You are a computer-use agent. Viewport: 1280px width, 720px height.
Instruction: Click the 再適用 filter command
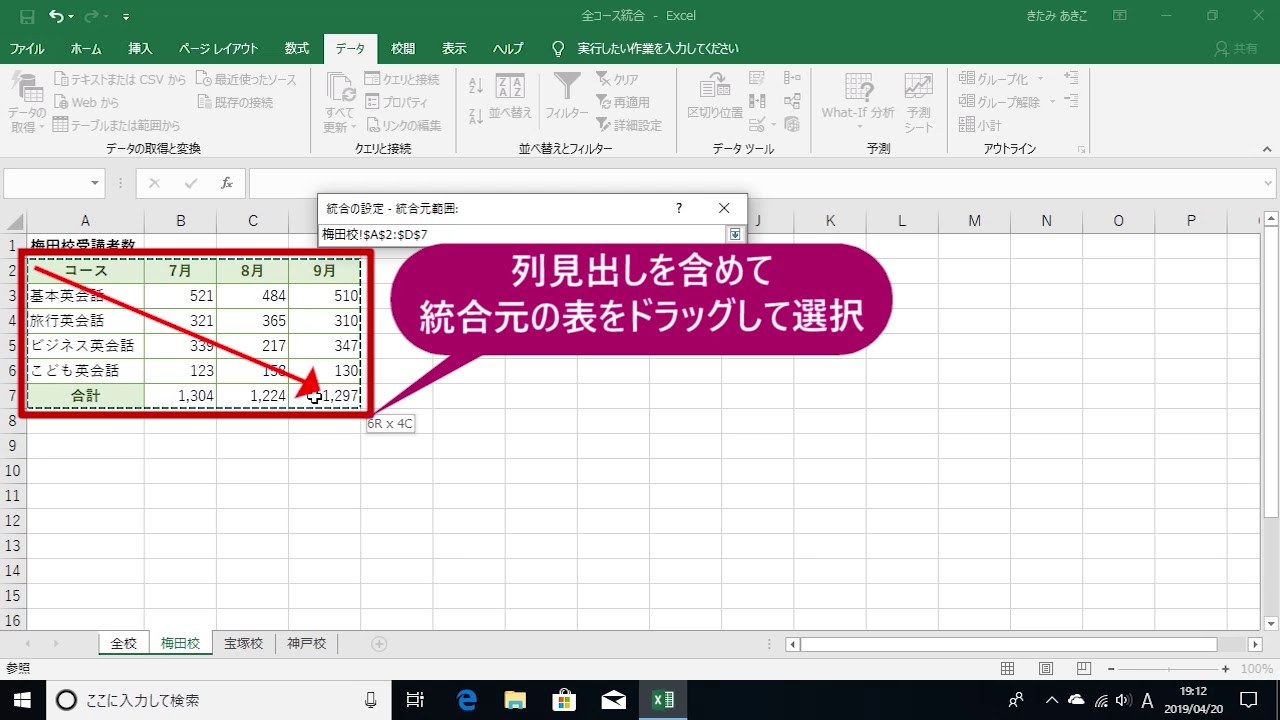(x=623, y=102)
